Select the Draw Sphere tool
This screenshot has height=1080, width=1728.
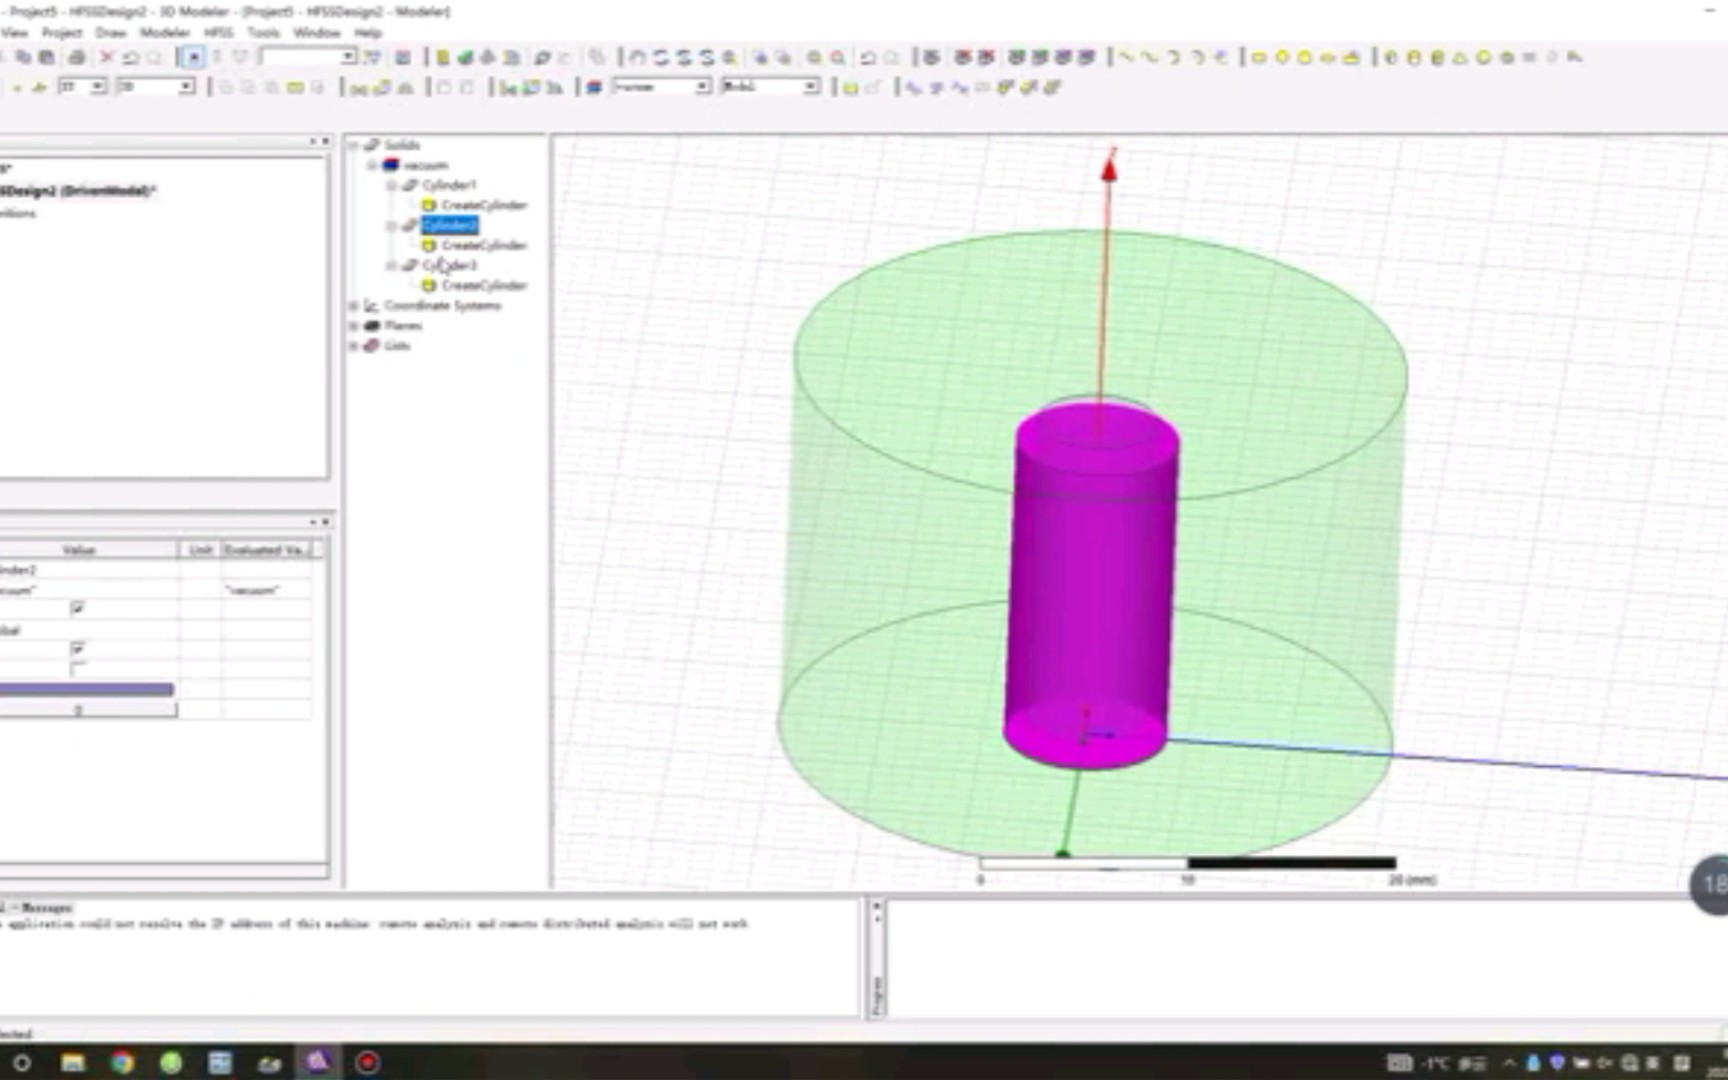tap(1484, 58)
